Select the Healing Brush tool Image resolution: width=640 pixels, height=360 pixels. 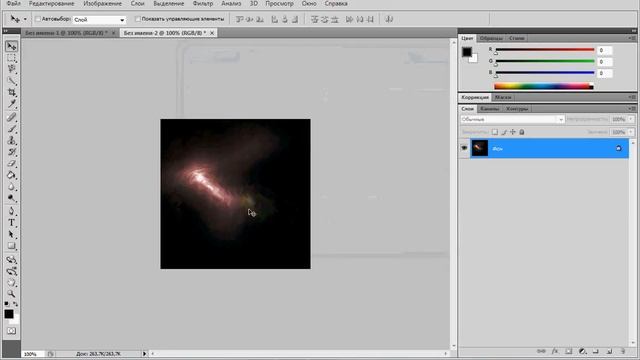(11, 118)
